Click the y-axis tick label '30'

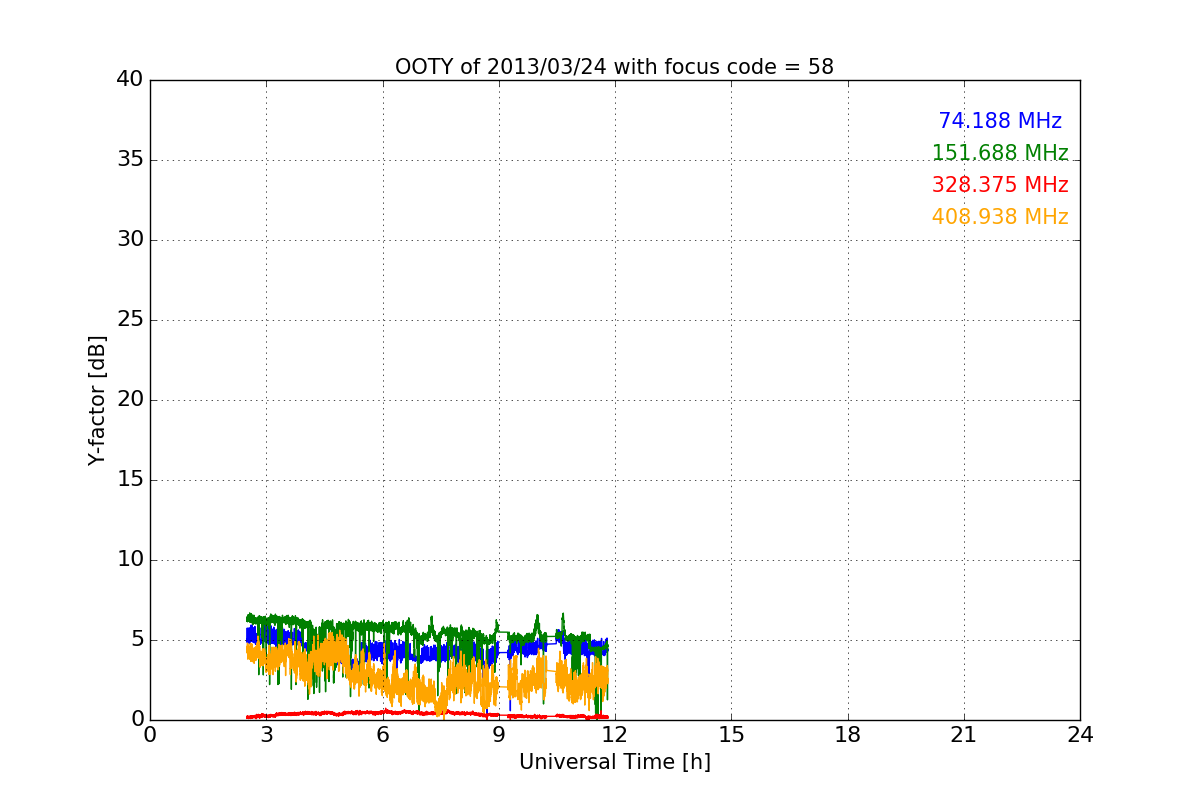pyautogui.click(x=130, y=240)
